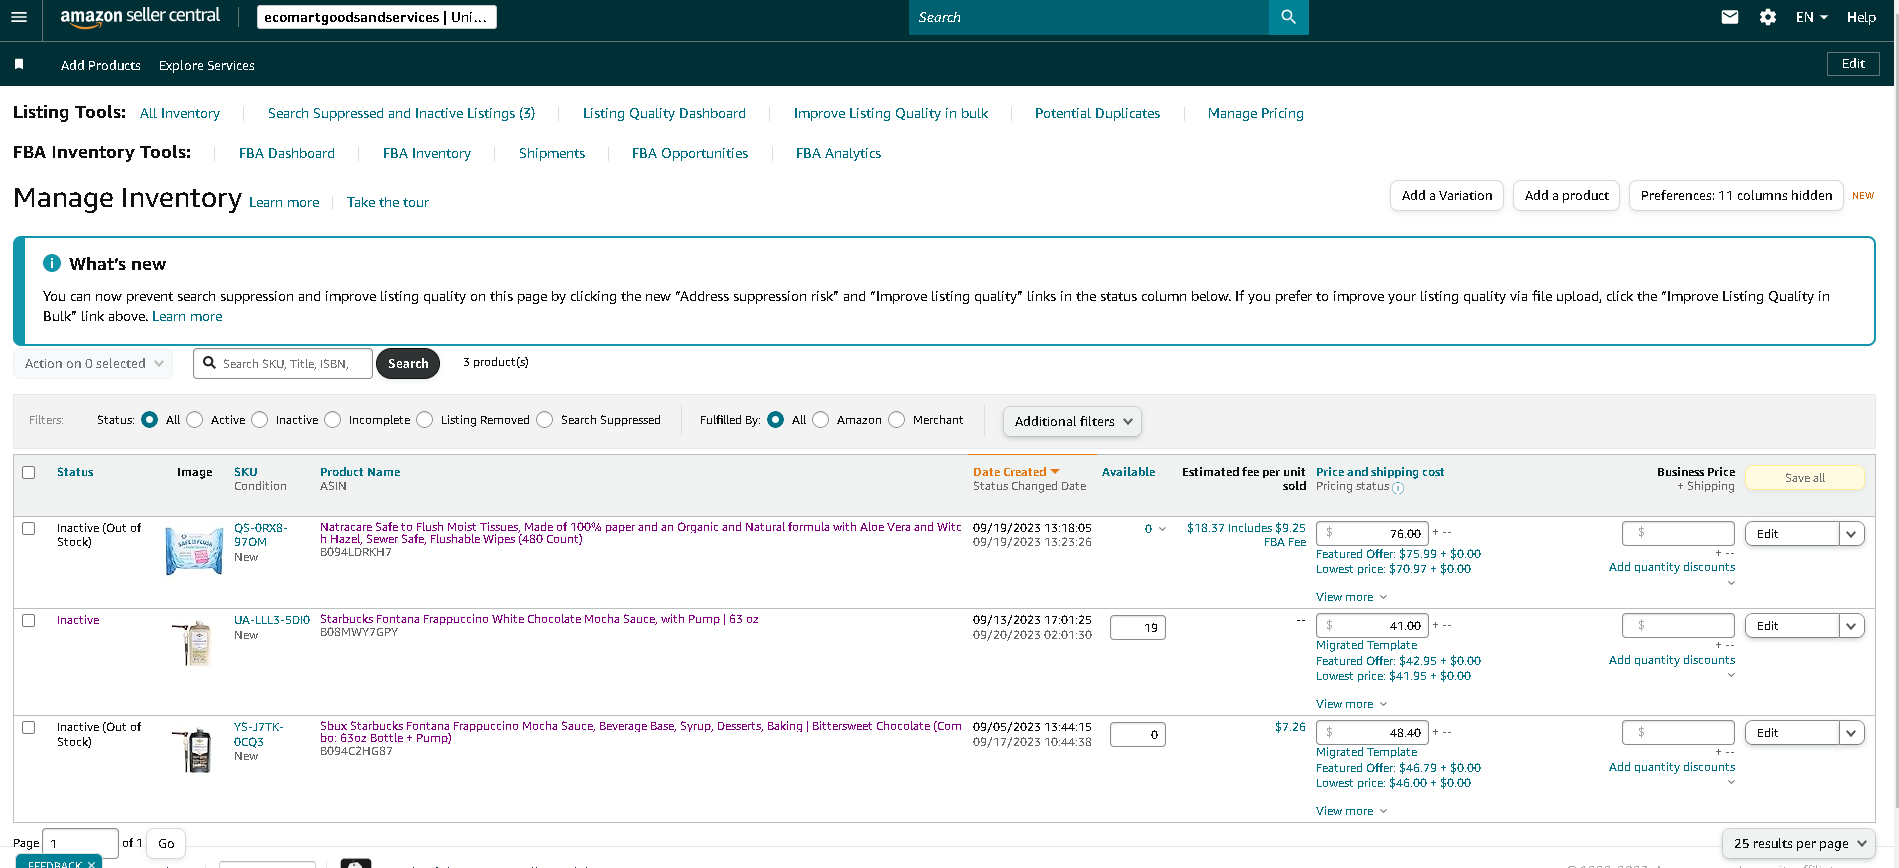Focus the Business Price field for Natracare row
Image resolution: width=1899 pixels, height=868 pixels.
tap(1678, 533)
